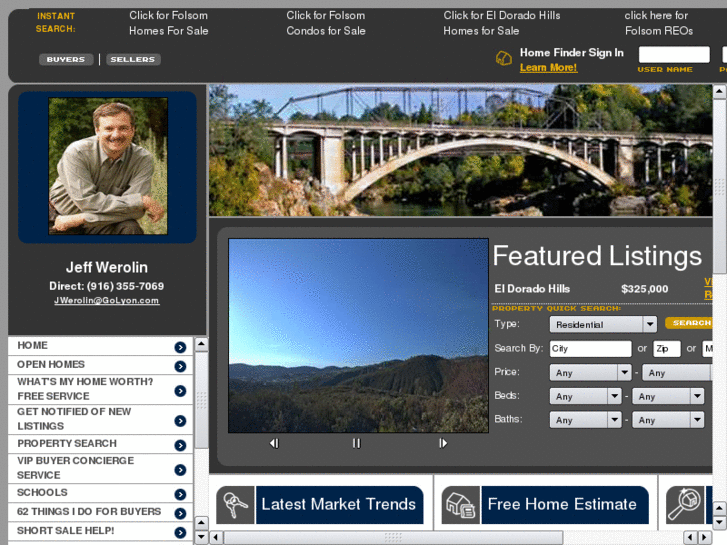Click the arrow icon next to SCHOOLS
The height and width of the screenshot is (545, 727).
click(x=180, y=494)
